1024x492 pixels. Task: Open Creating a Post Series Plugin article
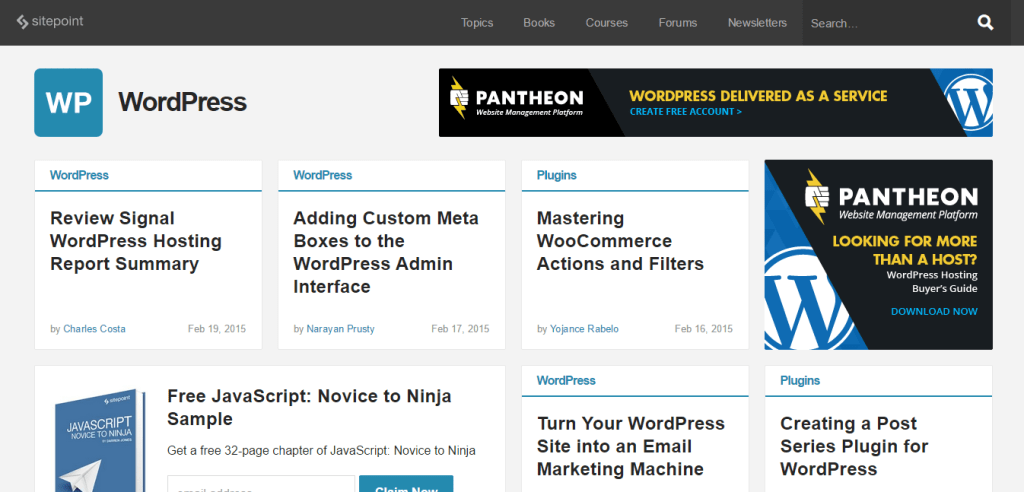pyautogui.click(x=854, y=446)
